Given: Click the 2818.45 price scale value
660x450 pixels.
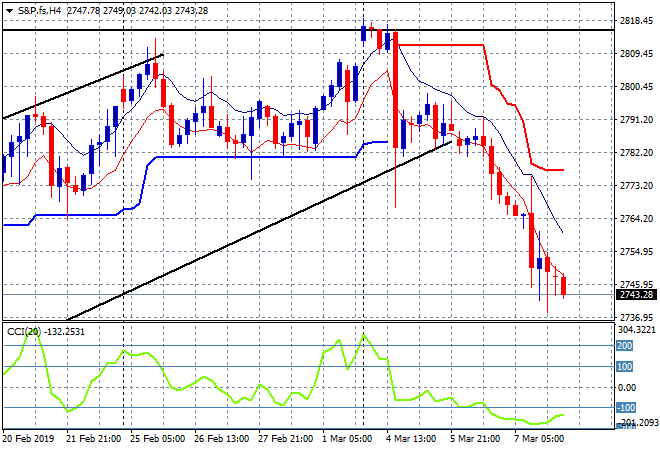Looking at the screenshot, I should click(636, 21).
